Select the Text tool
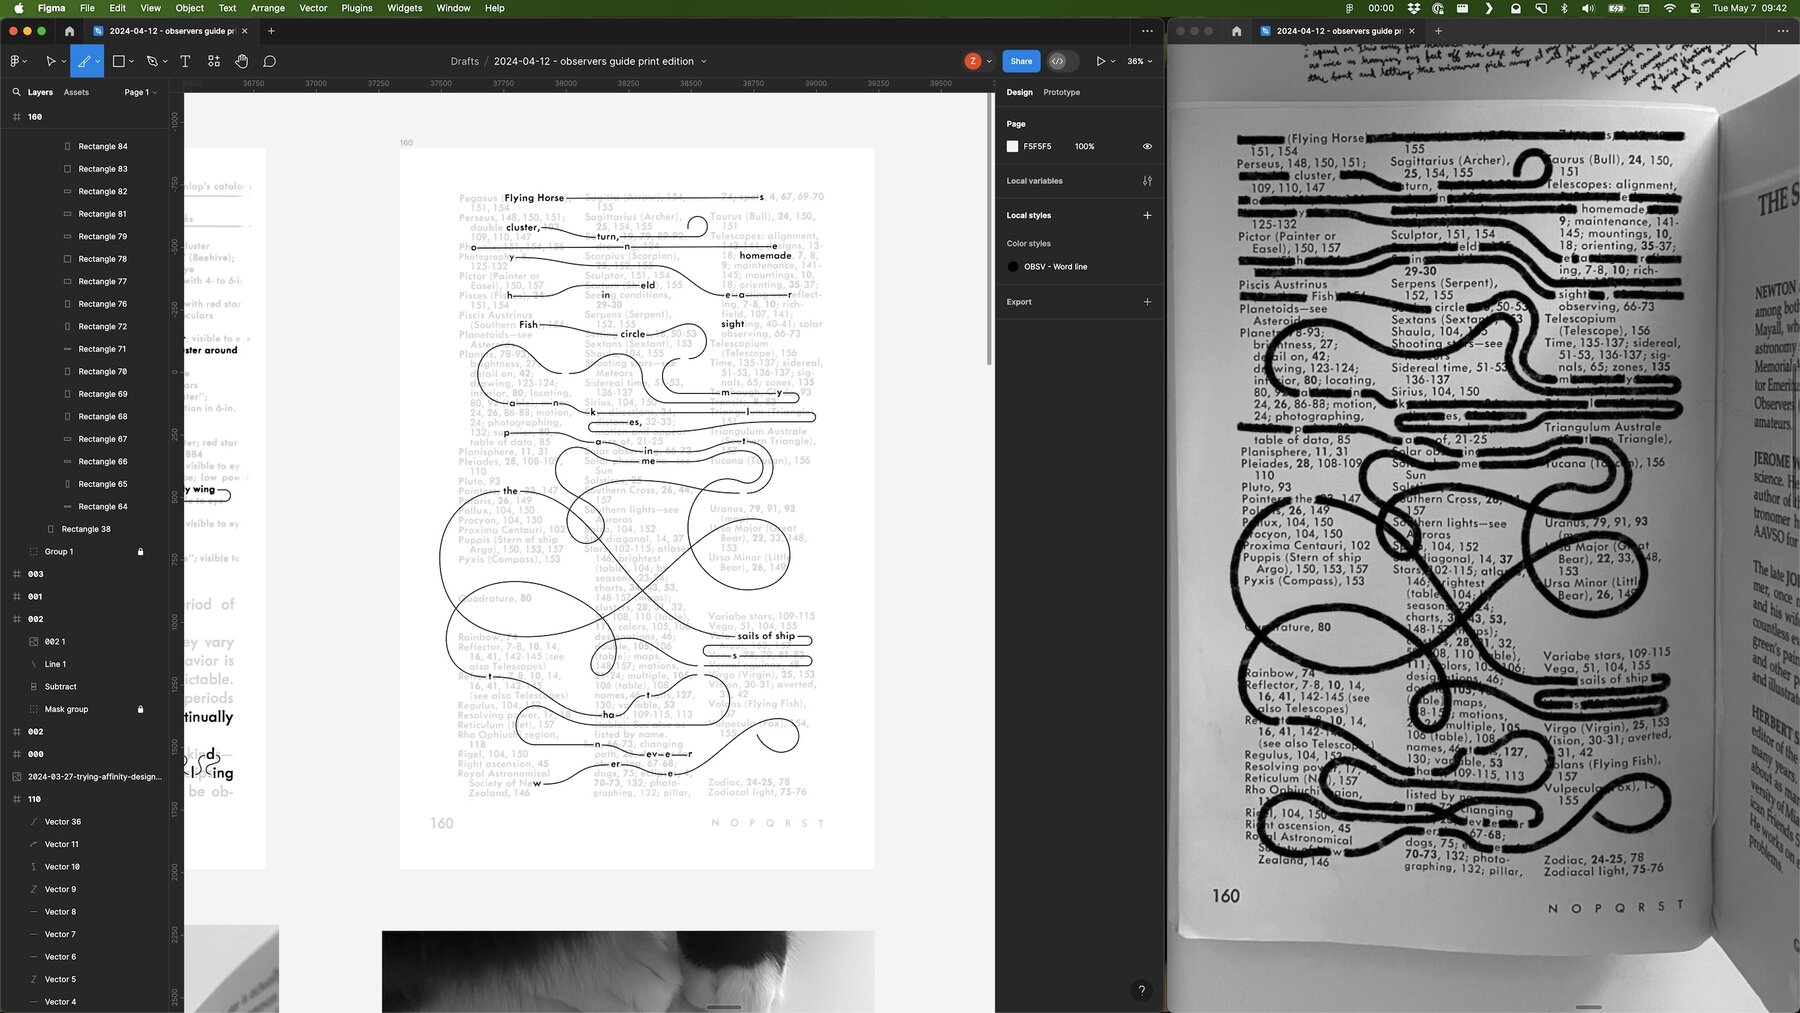Screen dimensions: 1800x1013 pos(185,61)
